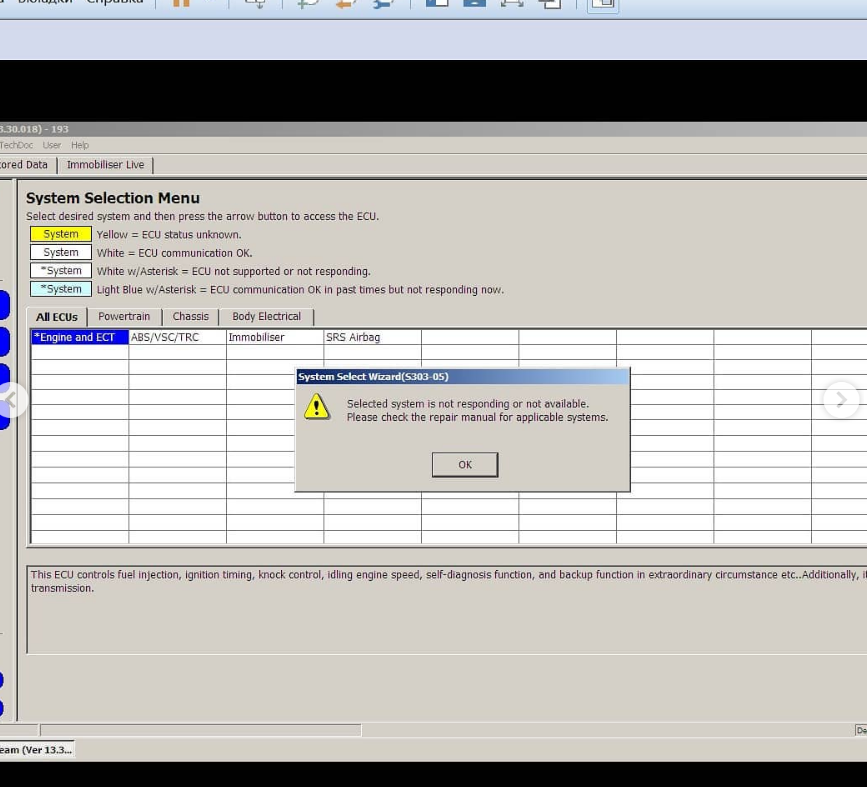Go to the next image with the right chevron

tap(841, 399)
